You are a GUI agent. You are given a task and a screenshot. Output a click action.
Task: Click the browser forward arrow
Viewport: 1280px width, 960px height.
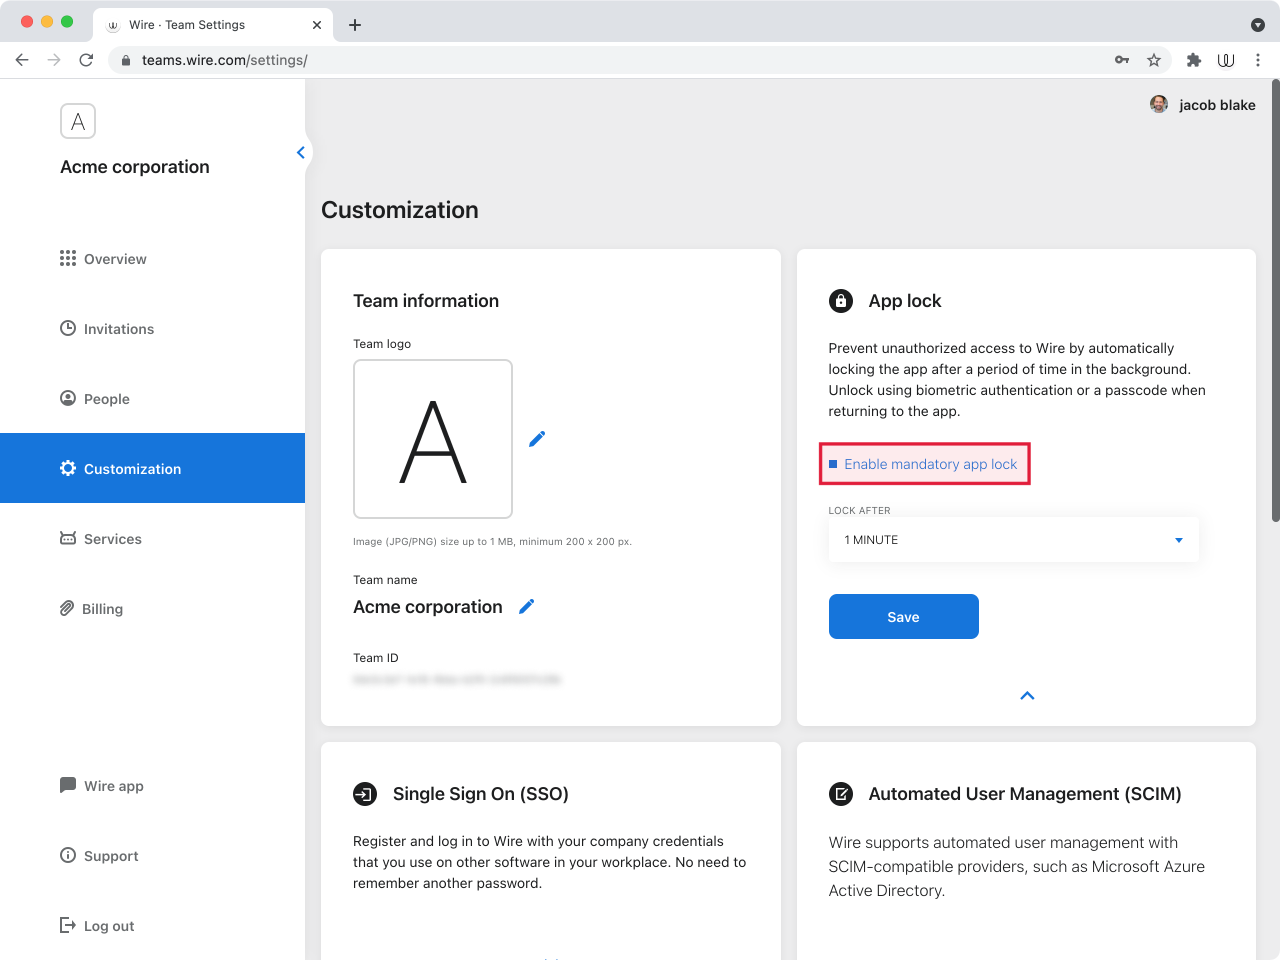(54, 60)
